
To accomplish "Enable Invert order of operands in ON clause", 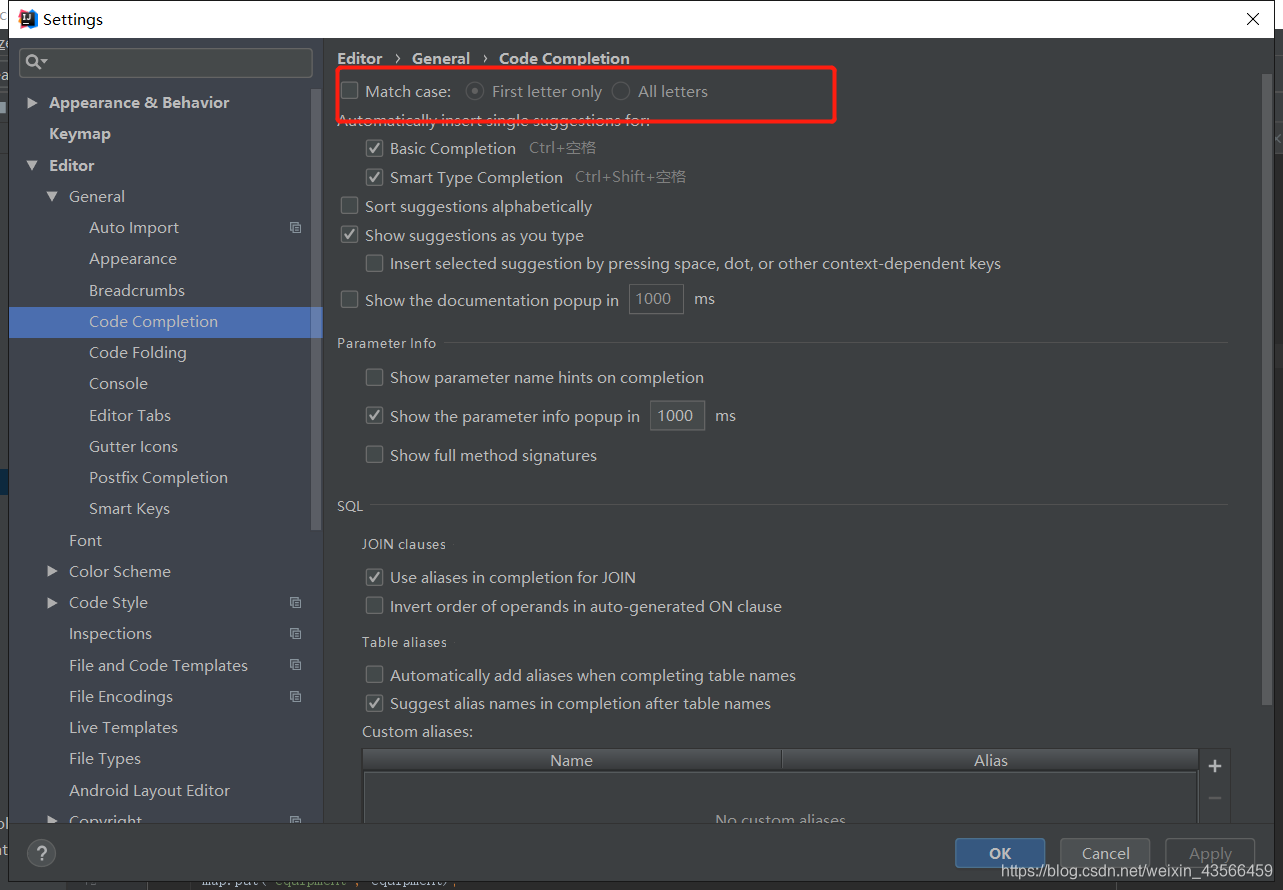I will [x=374, y=606].
